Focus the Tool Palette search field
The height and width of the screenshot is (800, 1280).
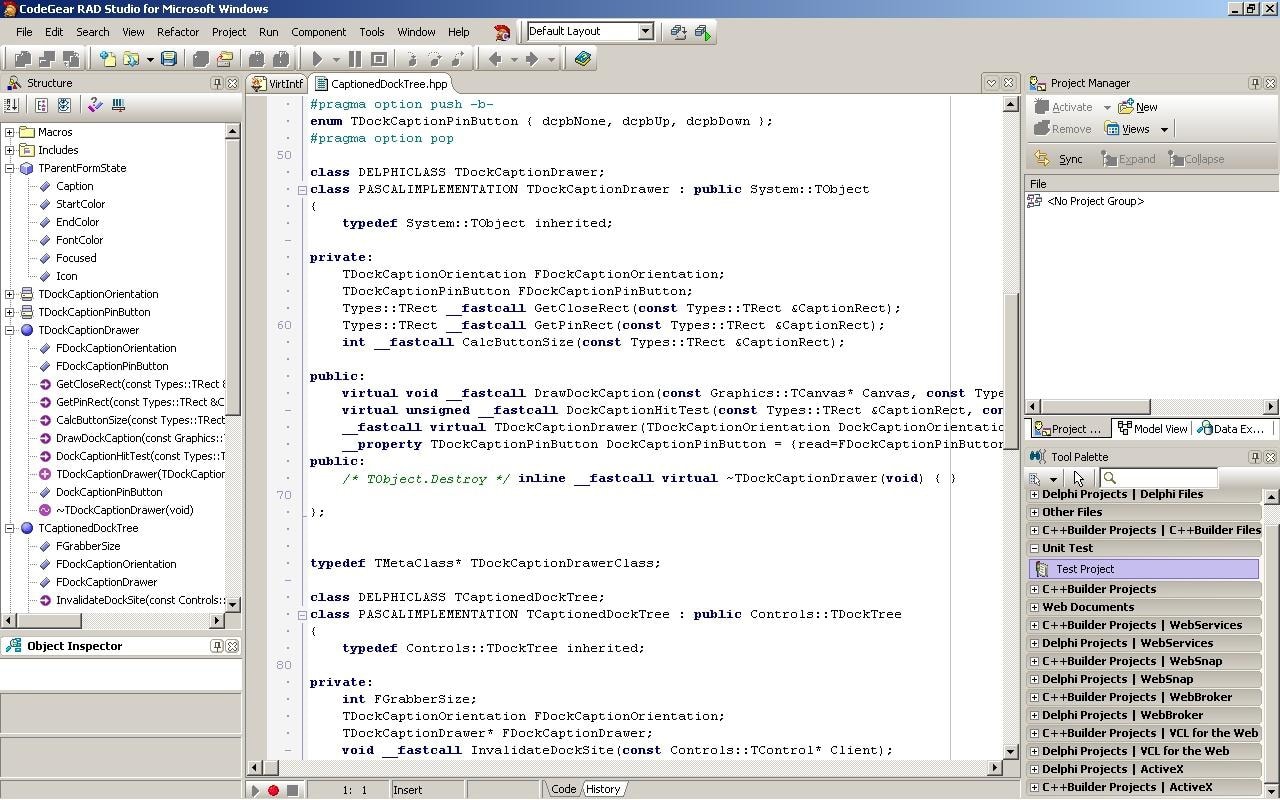(1157, 479)
